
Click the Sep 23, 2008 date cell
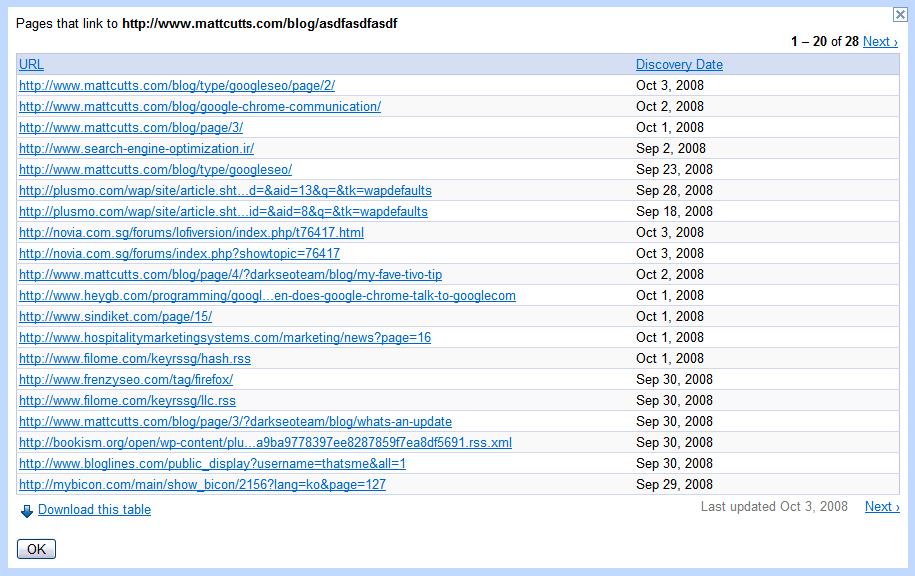click(x=675, y=170)
